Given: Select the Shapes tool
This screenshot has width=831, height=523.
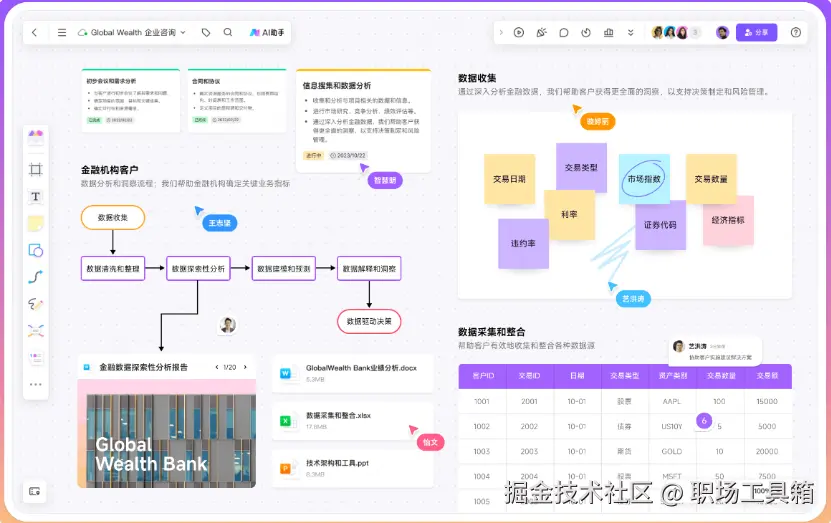Looking at the screenshot, I should [x=36, y=250].
